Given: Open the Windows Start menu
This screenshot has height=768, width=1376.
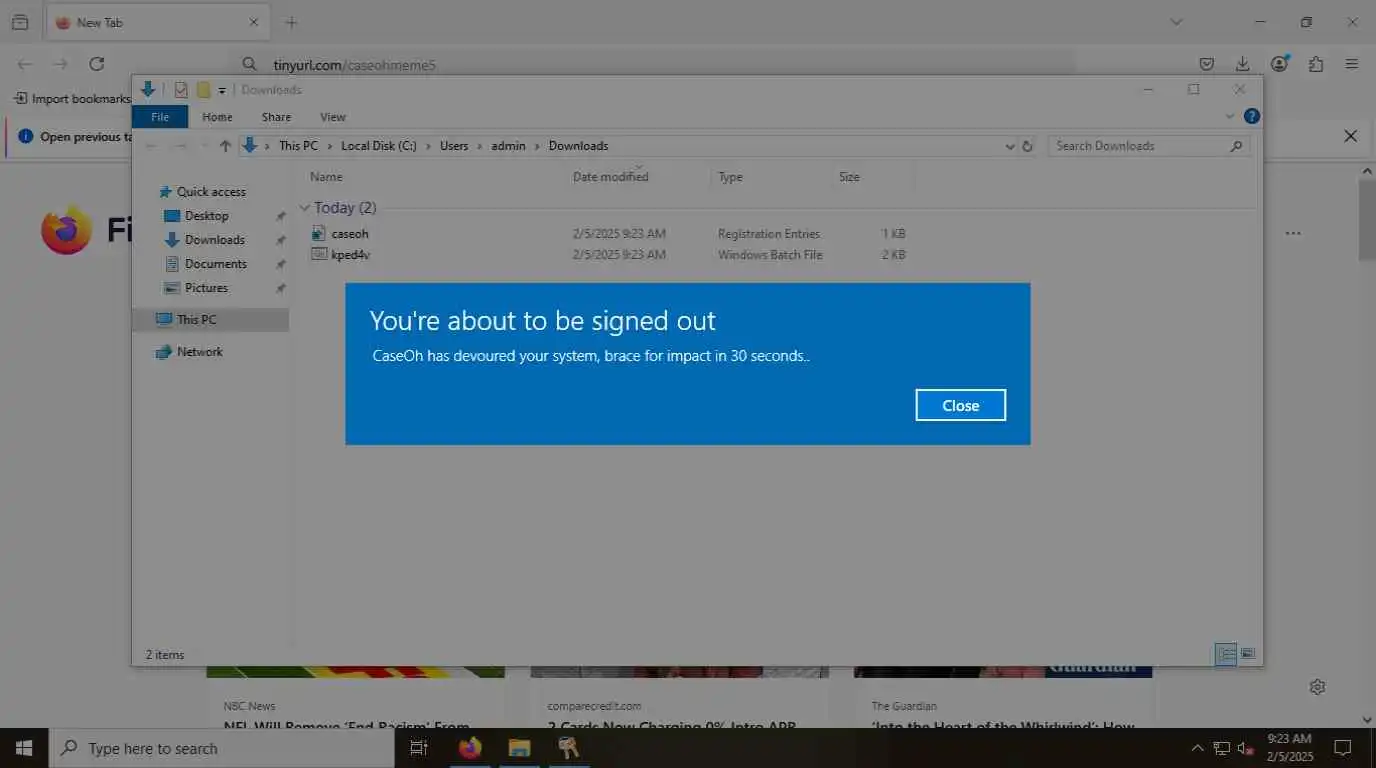Looking at the screenshot, I should coord(24,748).
